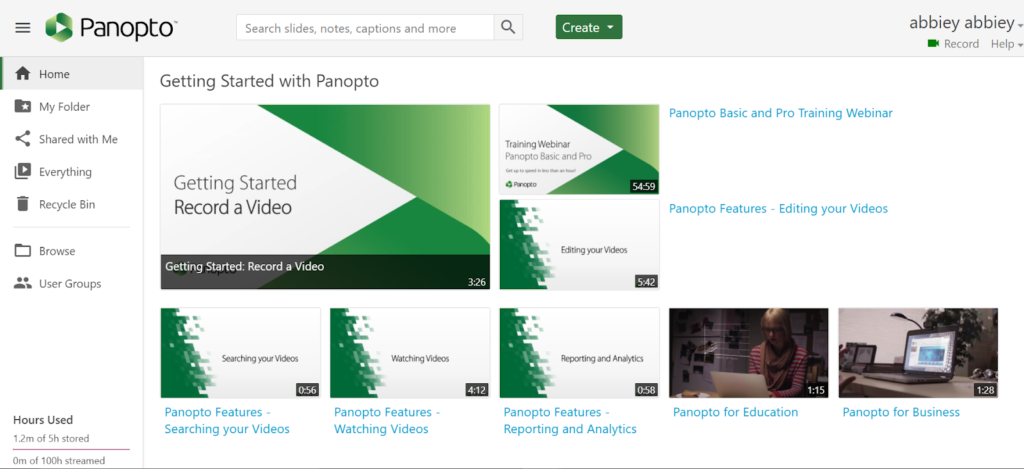Select Browse in the sidebar
The height and width of the screenshot is (469, 1024).
[72, 251]
